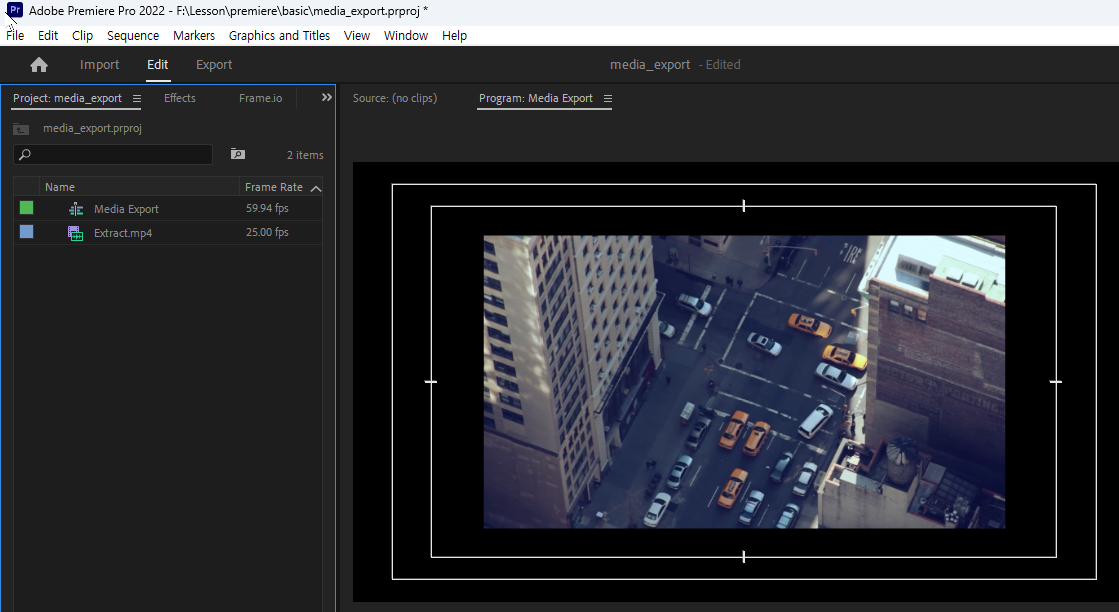Viewport: 1119px width, 612px height.
Task: Go to the Export workspace
Action: click(x=214, y=65)
